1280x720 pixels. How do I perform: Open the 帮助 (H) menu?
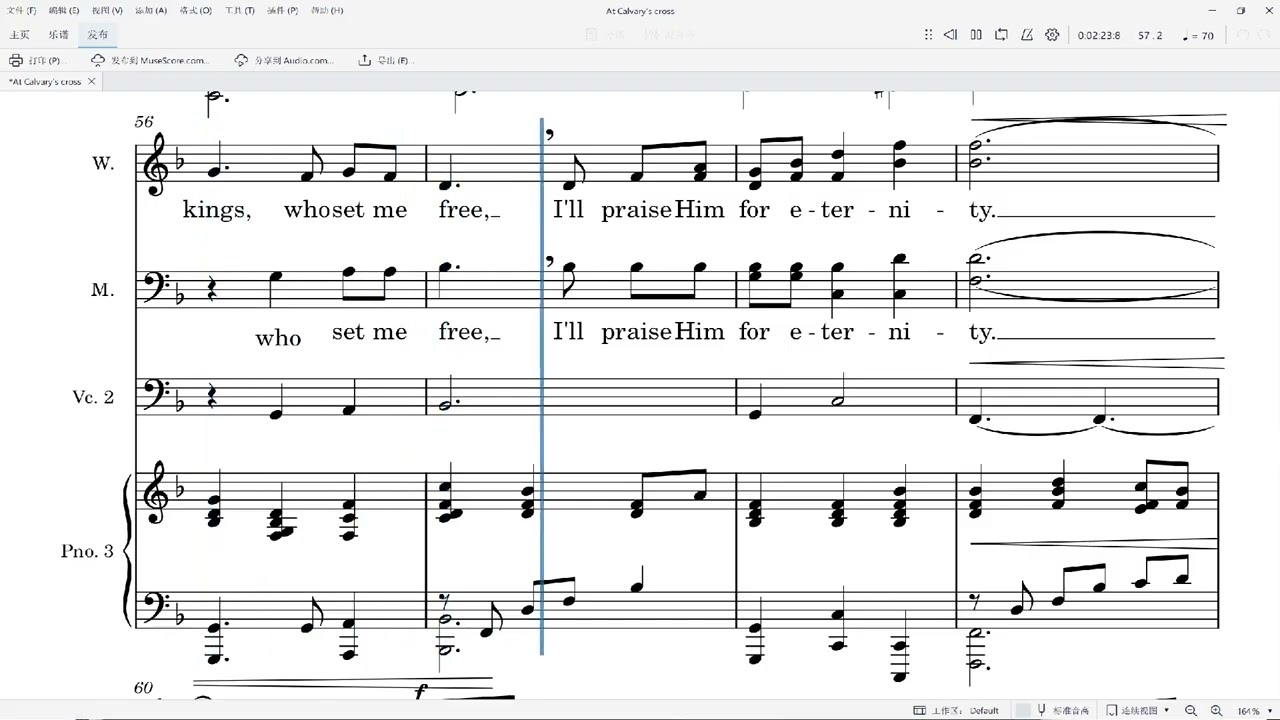(326, 10)
